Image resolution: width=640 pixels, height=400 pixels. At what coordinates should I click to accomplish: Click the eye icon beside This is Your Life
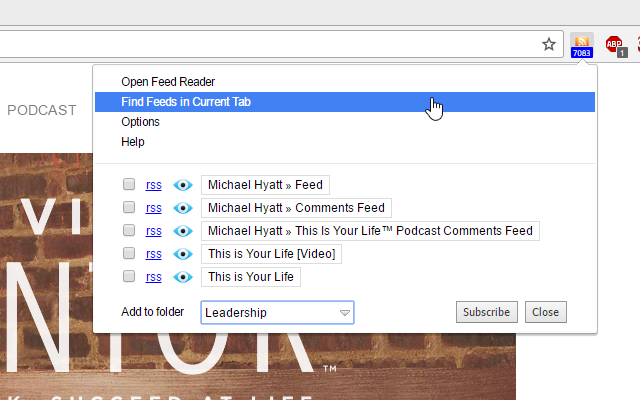tap(183, 277)
